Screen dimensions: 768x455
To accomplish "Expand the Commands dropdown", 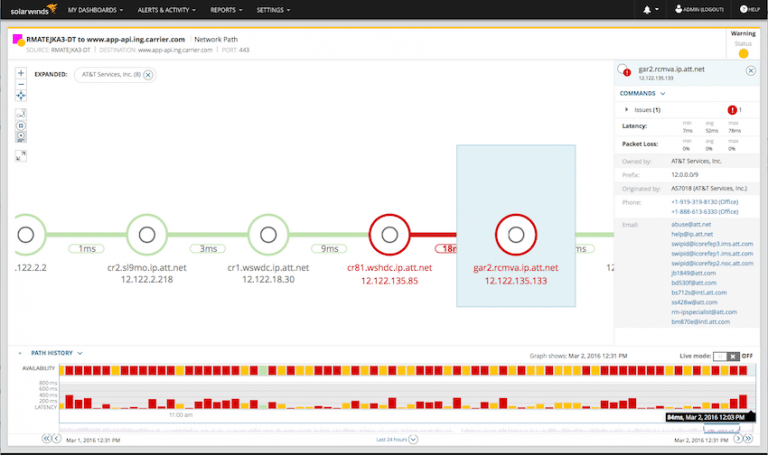I will coord(642,94).
